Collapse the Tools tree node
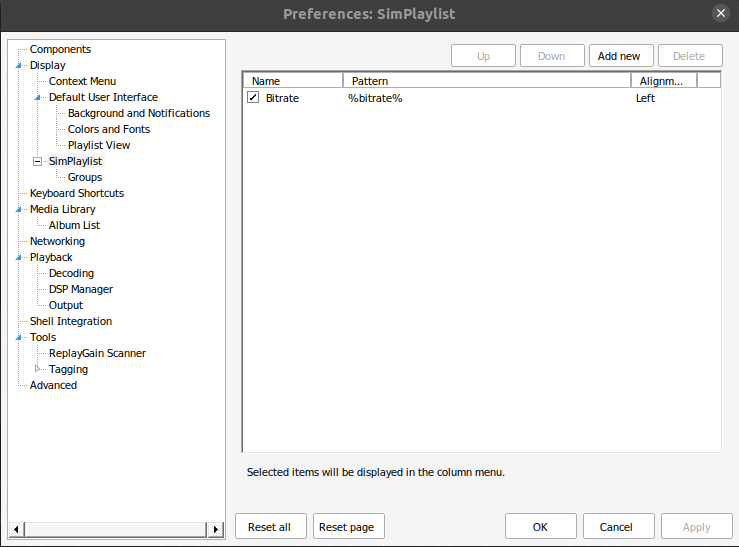Image resolution: width=739 pixels, height=547 pixels. (19, 338)
